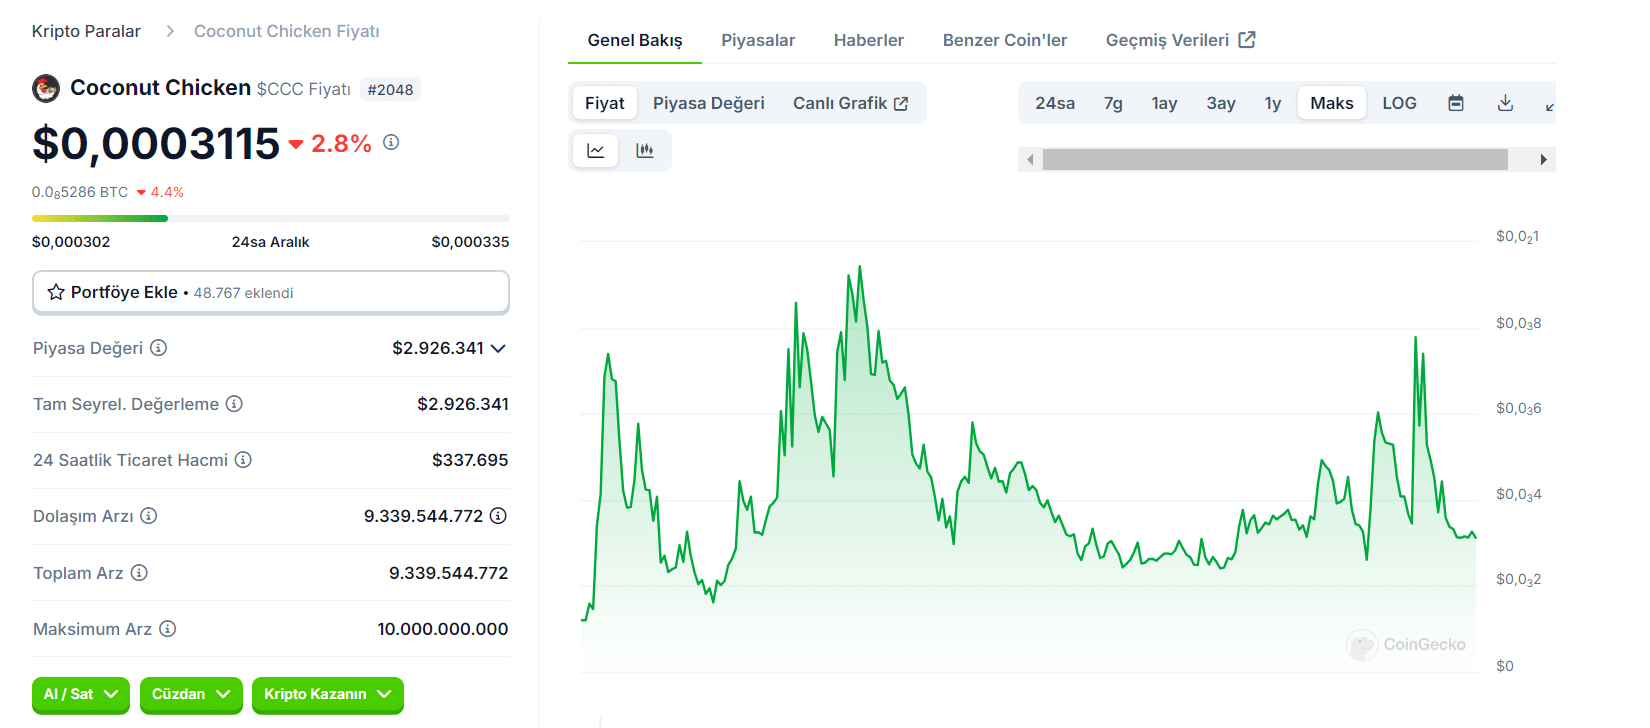Viewport: 1650px width, 728px height.
Task: Click the 24h high value $0,000335
Action: point(470,242)
